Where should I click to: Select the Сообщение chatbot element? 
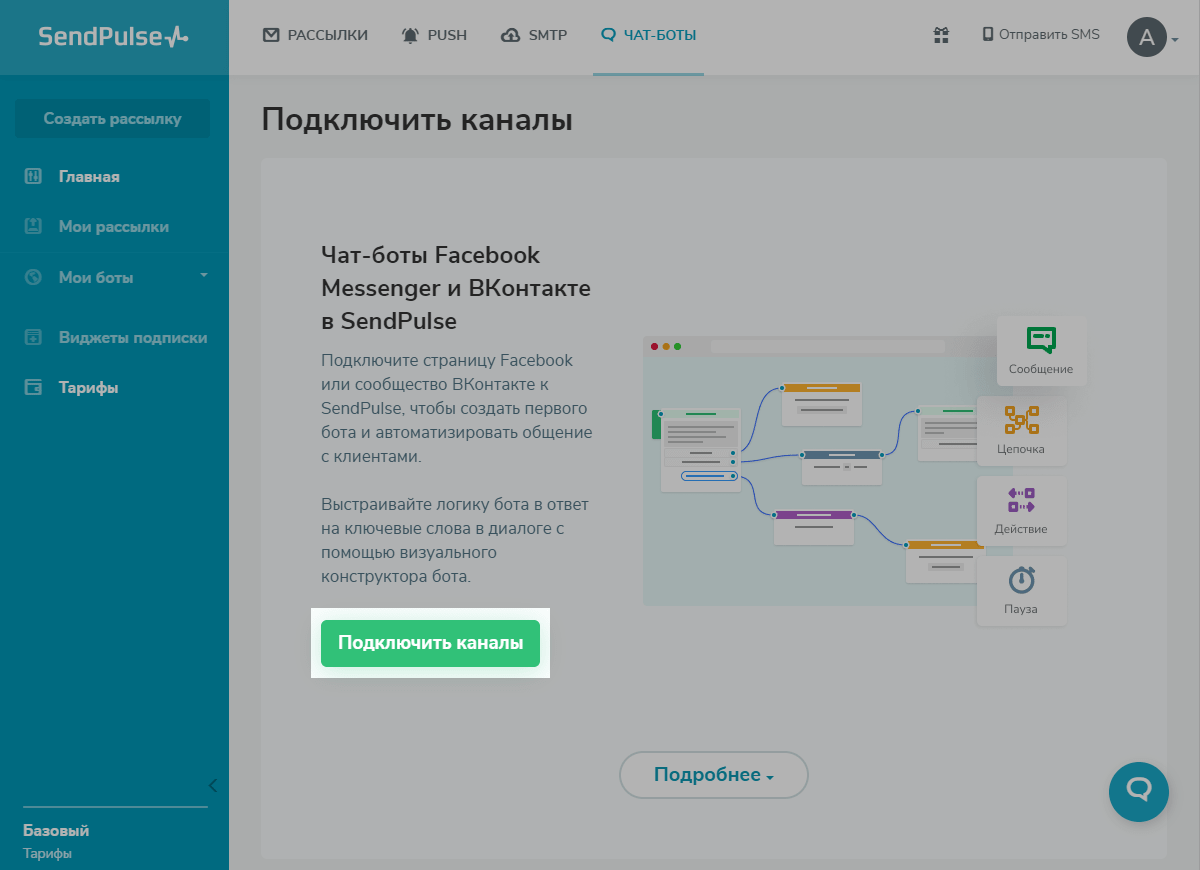tap(1041, 350)
